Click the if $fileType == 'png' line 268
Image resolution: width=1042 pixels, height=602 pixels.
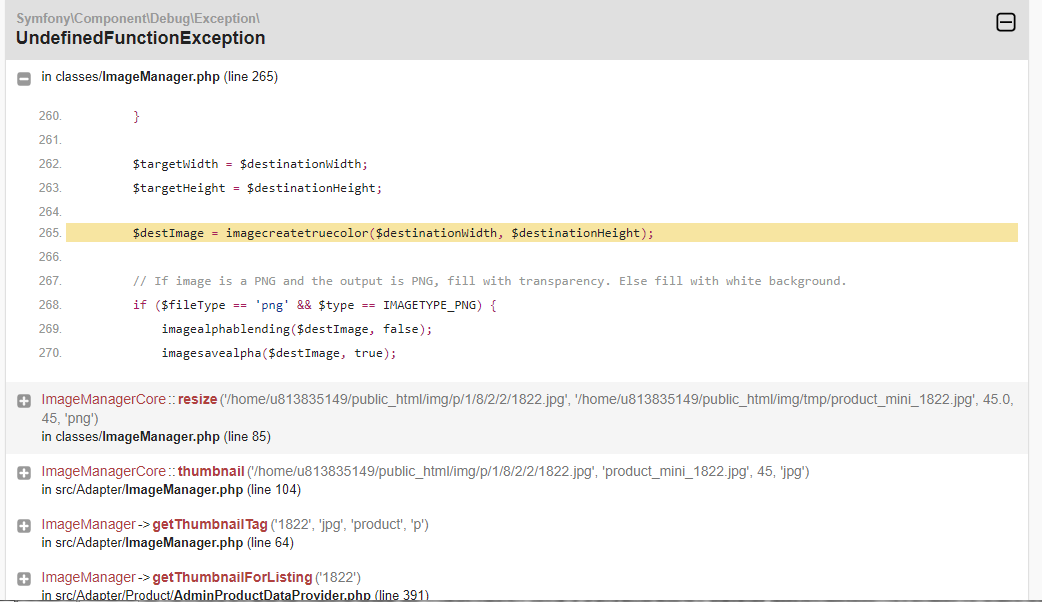(x=314, y=305)
